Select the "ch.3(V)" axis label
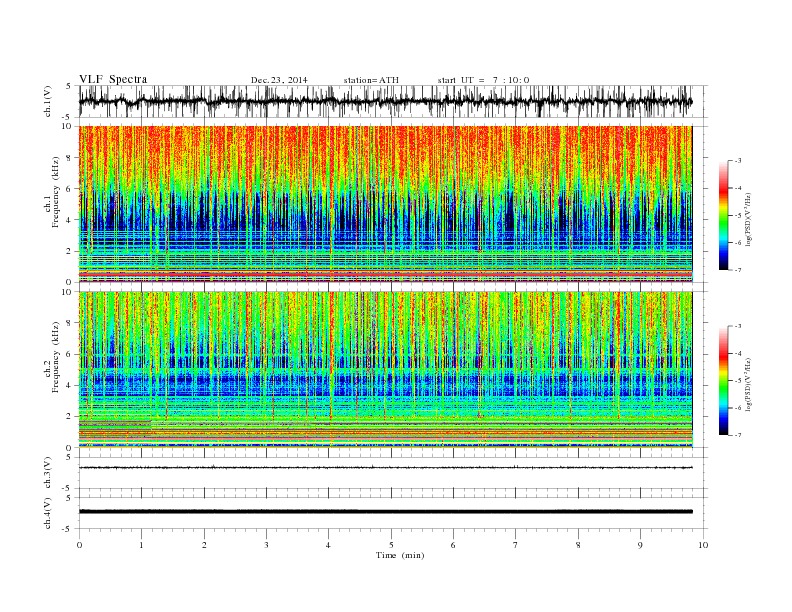Image resolution: width=792 pixels, height=612 pixels. tap(47, 473)
